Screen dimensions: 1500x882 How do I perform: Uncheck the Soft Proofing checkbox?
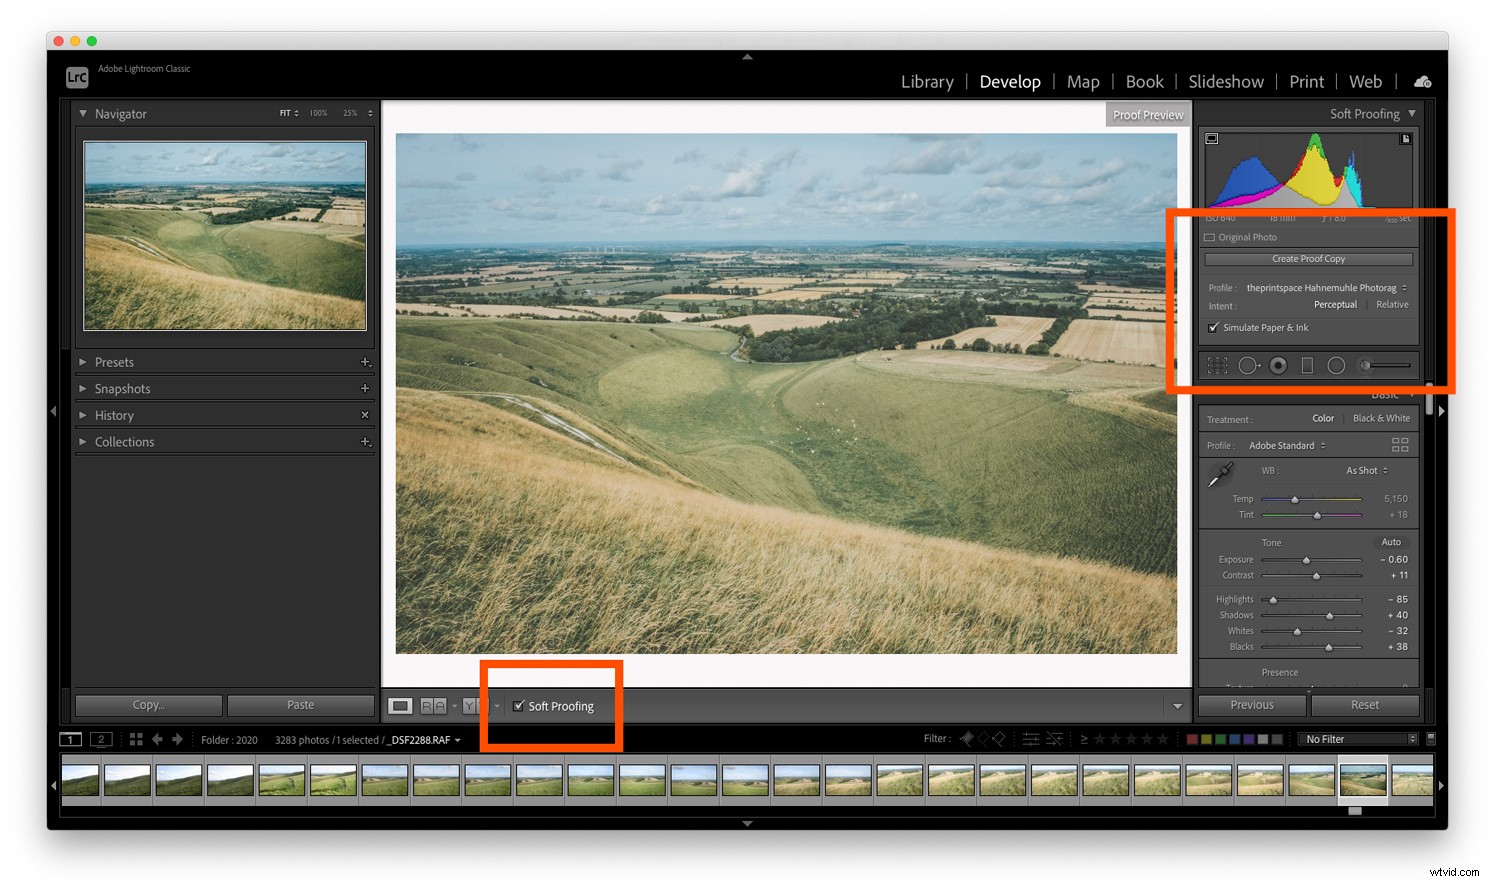(x=519, y=706)
